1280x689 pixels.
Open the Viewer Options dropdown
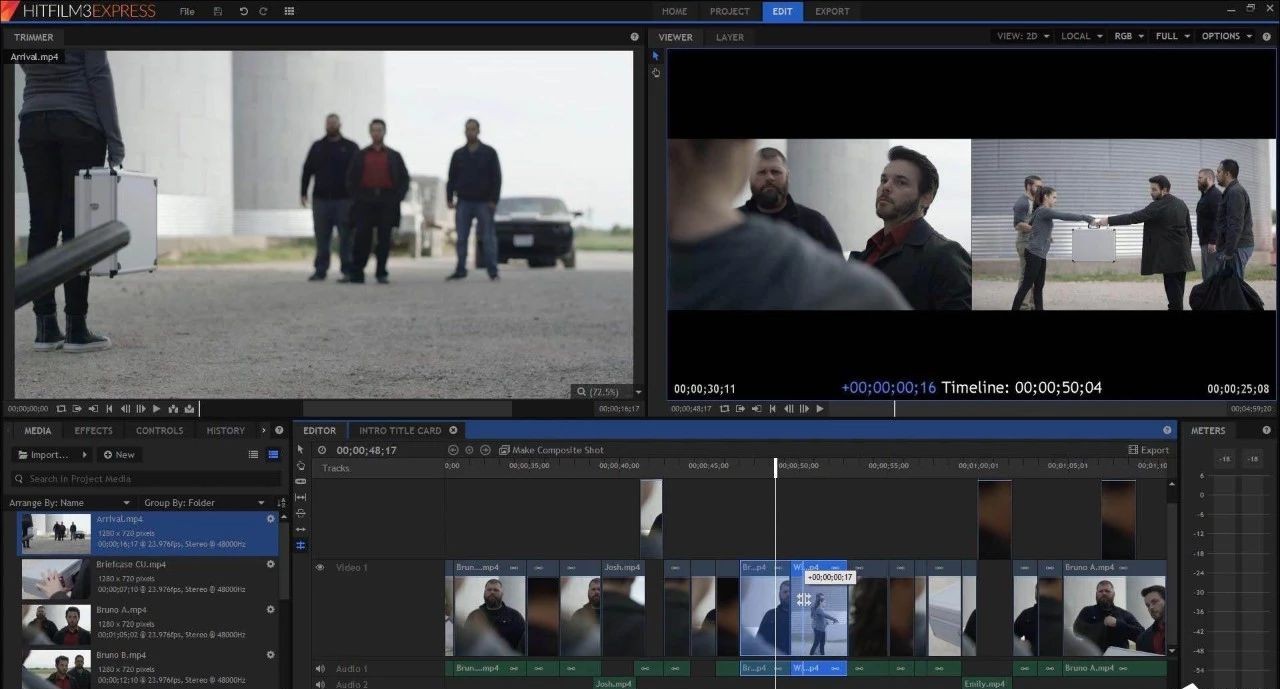click(x=1226, y=36)
